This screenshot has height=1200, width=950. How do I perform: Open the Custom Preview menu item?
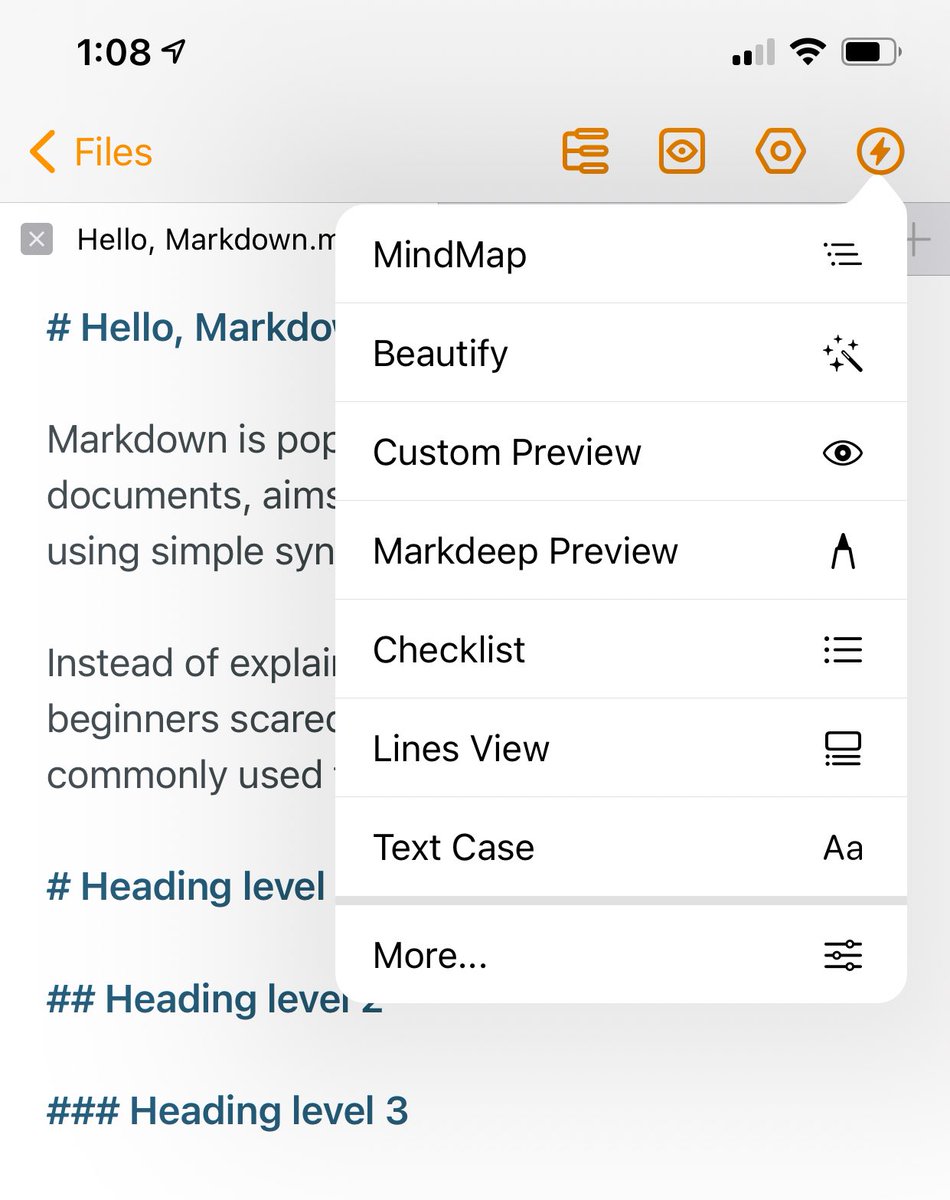(x=621, y=452)
